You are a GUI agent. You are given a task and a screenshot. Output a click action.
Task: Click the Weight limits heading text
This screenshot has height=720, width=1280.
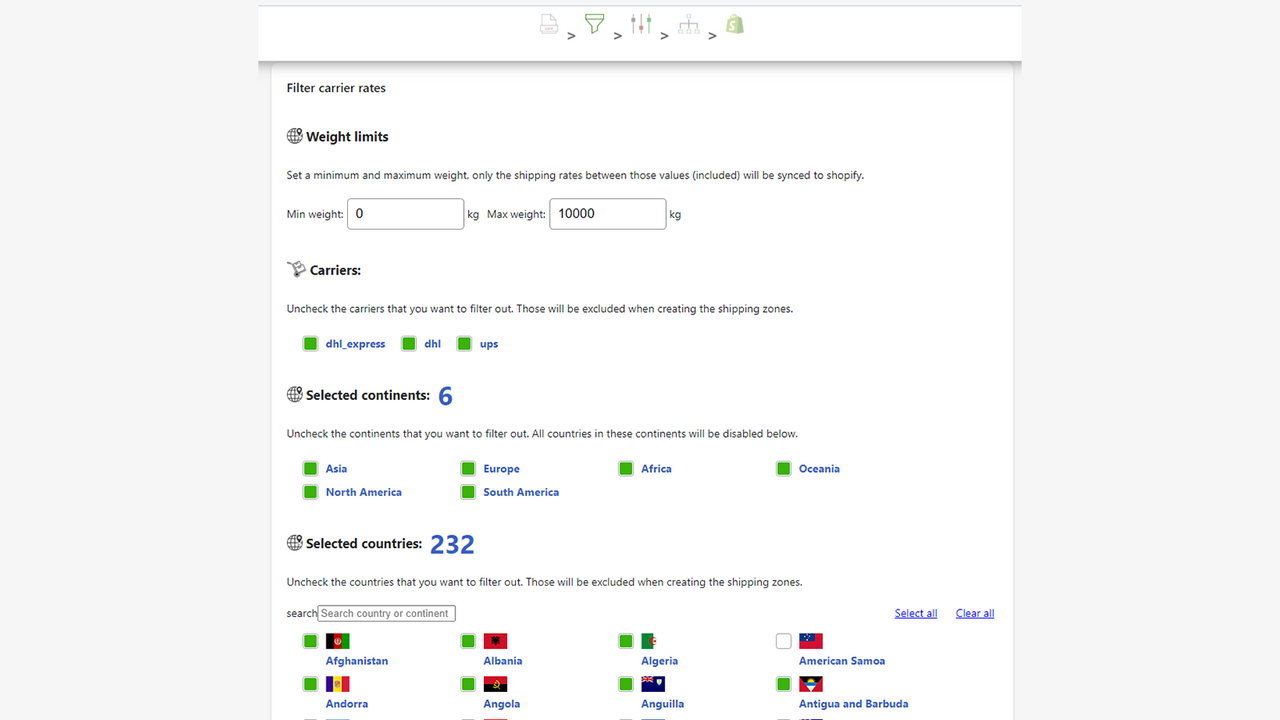[x=347, y=137]
